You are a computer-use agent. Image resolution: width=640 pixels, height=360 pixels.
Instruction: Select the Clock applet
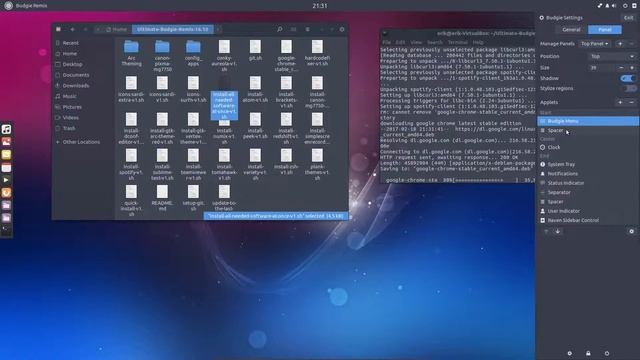tap(588, 147)
